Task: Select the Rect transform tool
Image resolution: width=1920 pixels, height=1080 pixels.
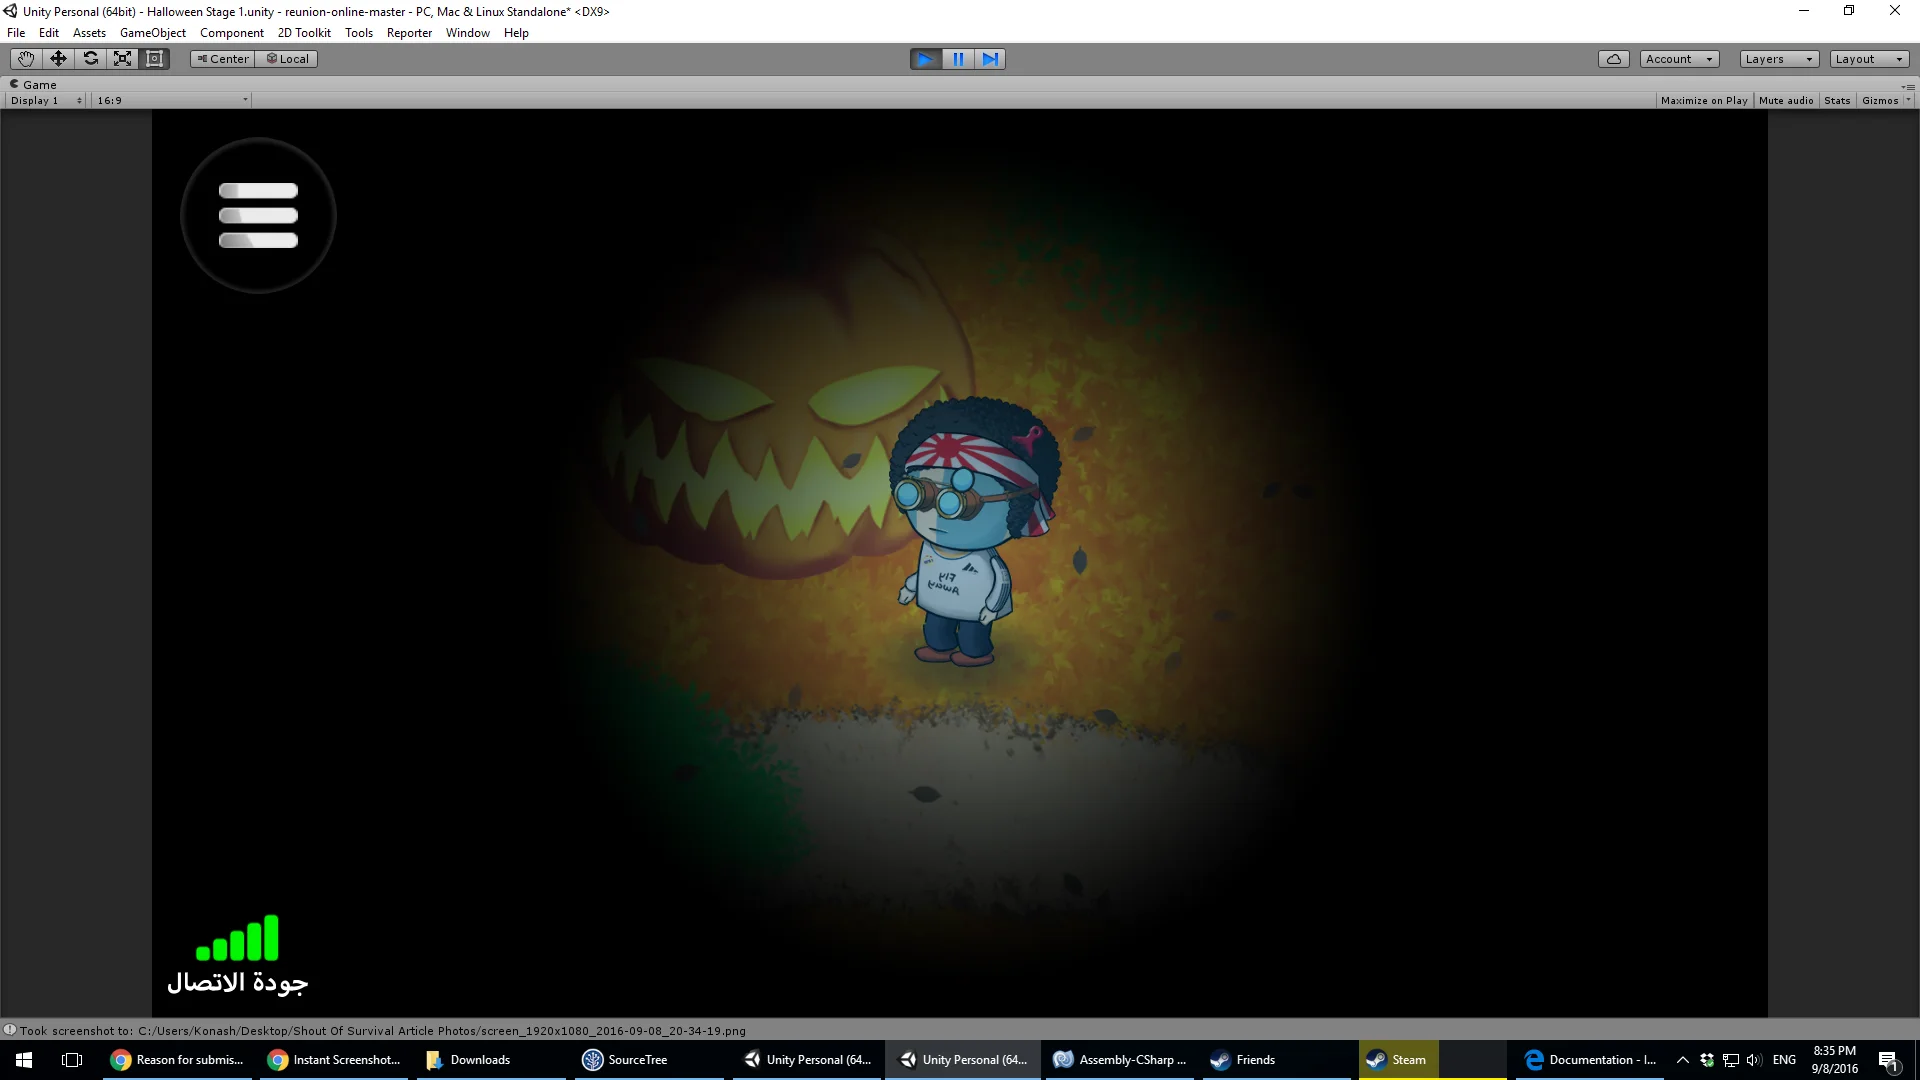Action: 154,59
